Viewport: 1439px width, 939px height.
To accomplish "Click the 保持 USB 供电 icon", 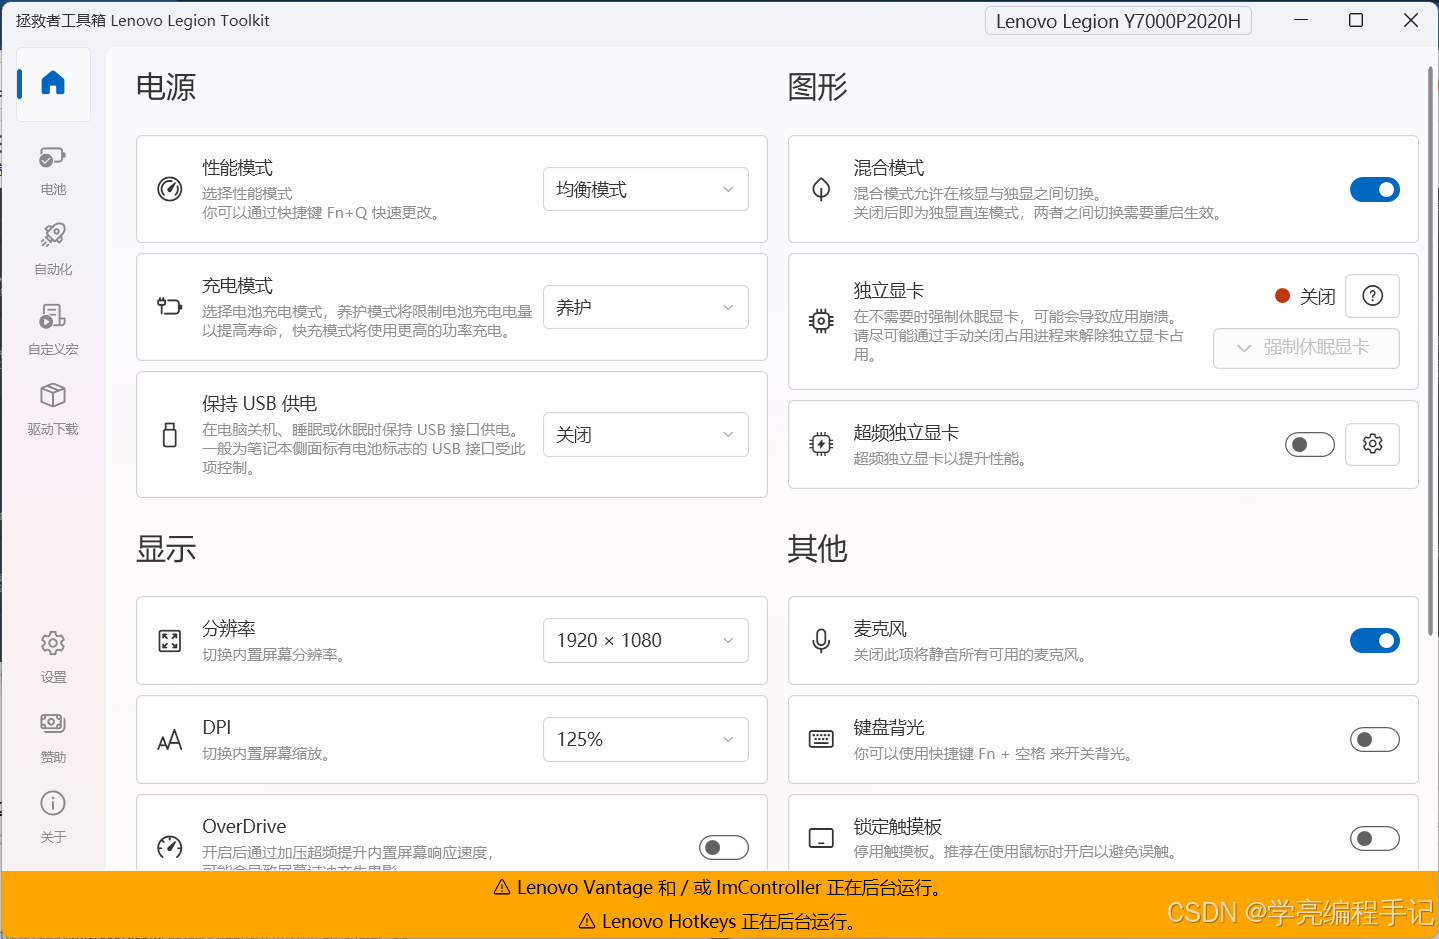I will click(170, 434).
